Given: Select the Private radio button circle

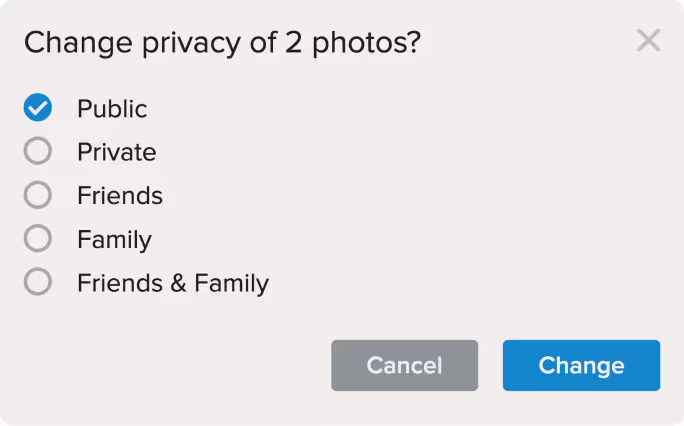Looking at the screenshot, I should click(x=38, y=152).
